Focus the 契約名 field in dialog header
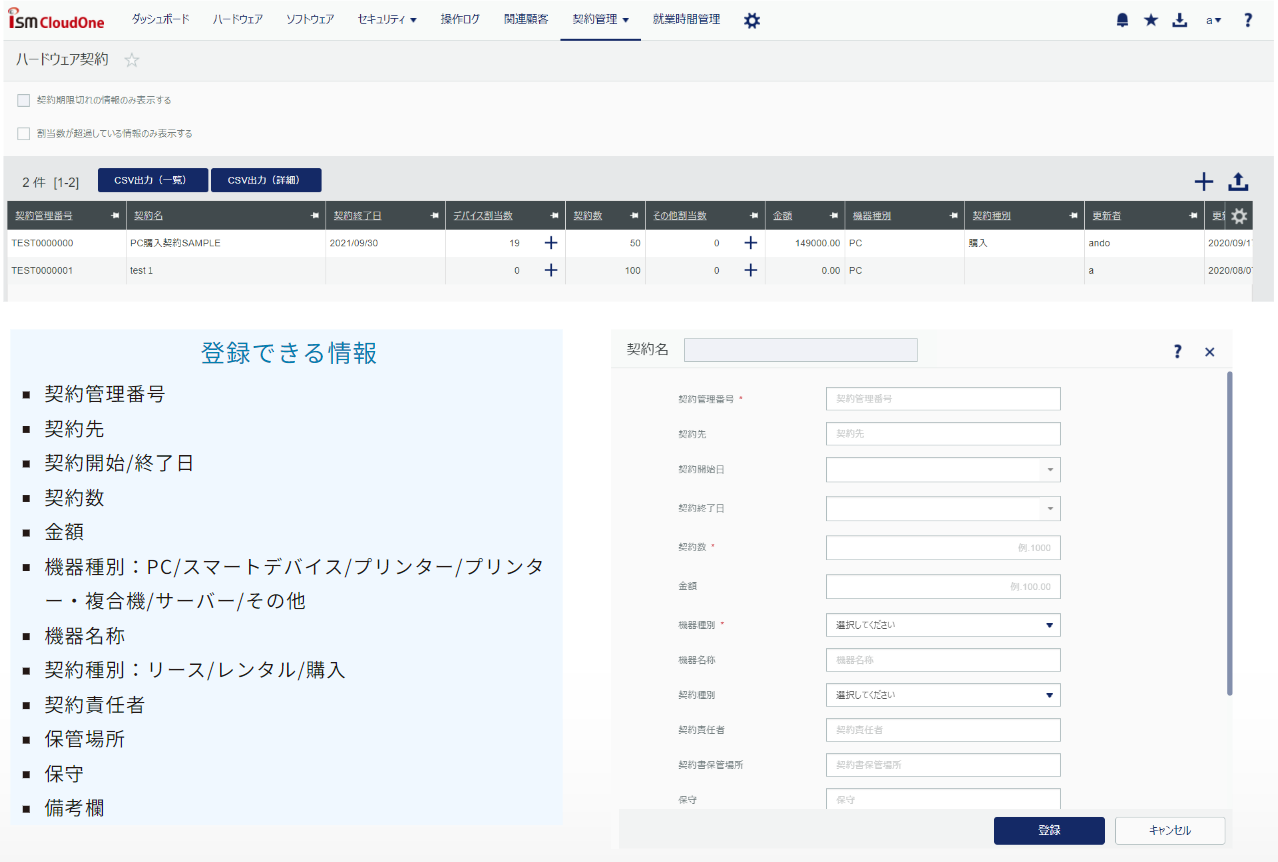This screenshot has width=1278, height=862. [x=800, y=350]
